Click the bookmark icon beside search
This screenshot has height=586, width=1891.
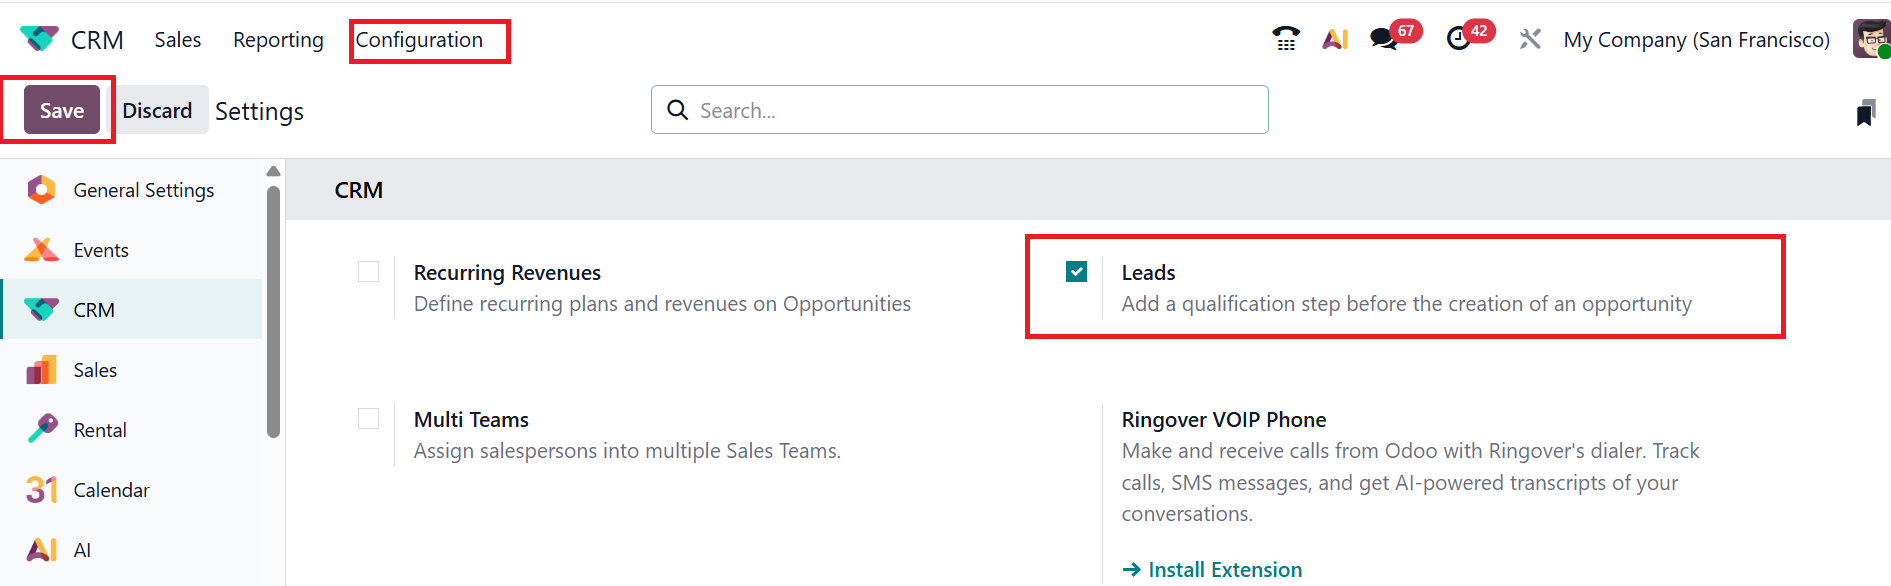[x=1865, y=113]
